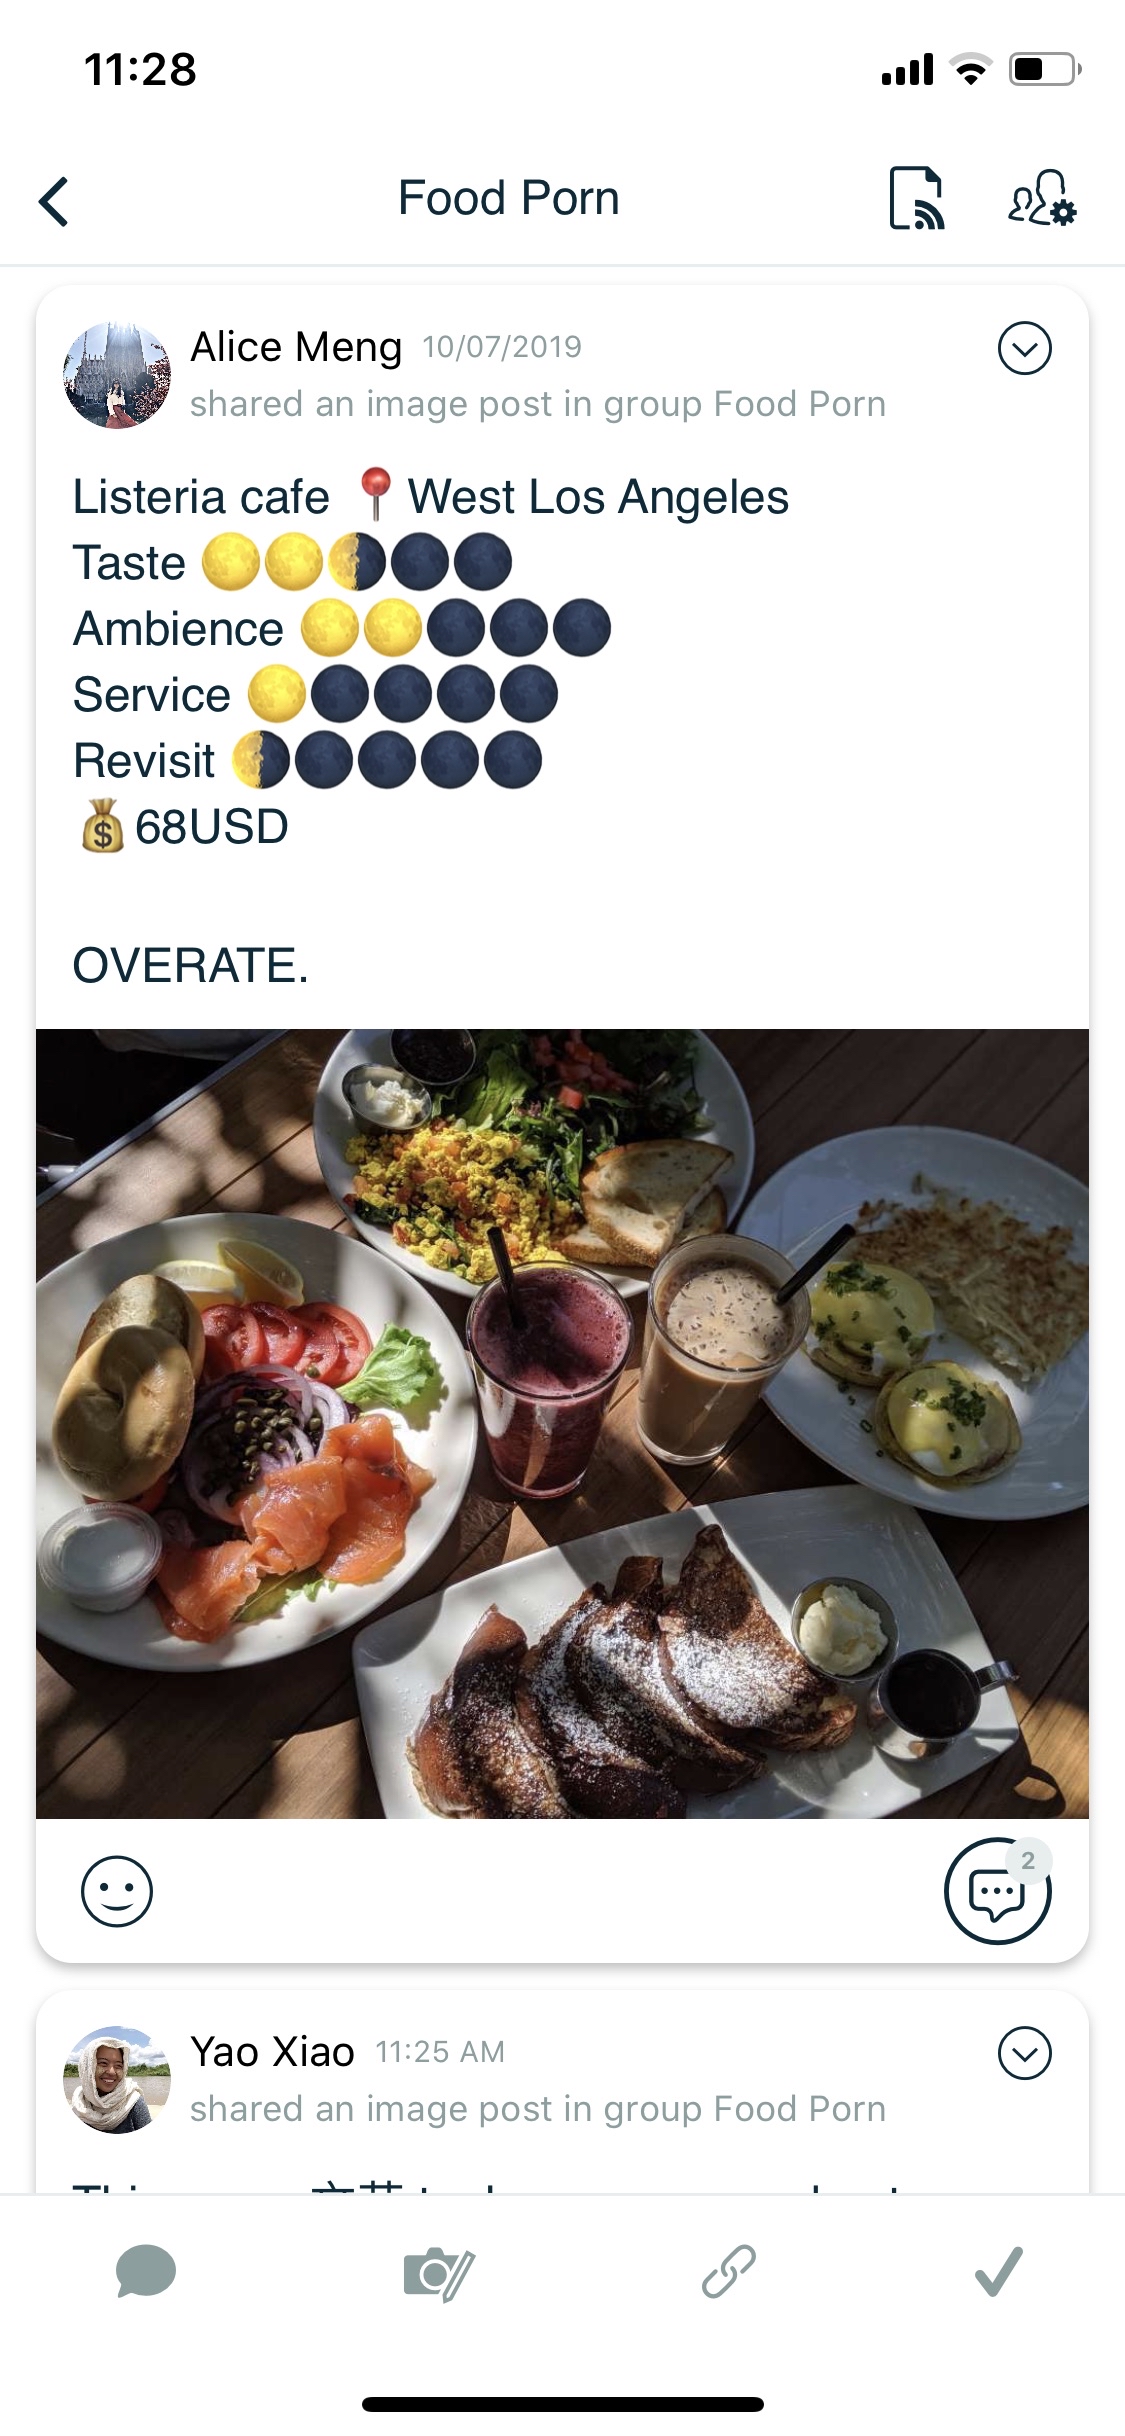Screen dimensions: 1125x2436
Task: Tap the Food Porn group title
Action: click(509, 198)
